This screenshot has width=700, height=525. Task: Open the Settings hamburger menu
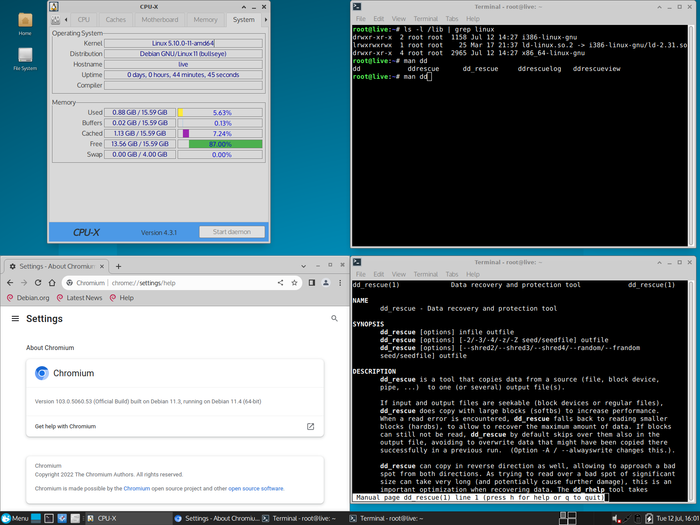click(15, 318)
